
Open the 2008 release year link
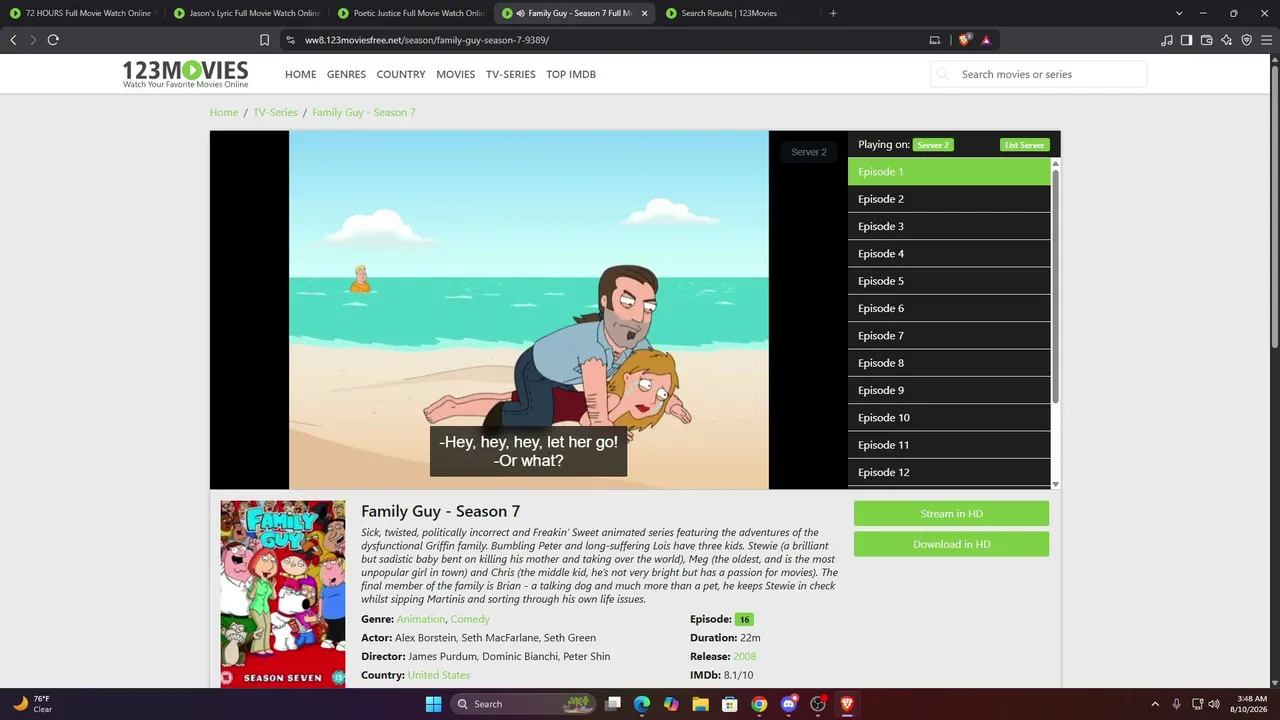[745, 656]
